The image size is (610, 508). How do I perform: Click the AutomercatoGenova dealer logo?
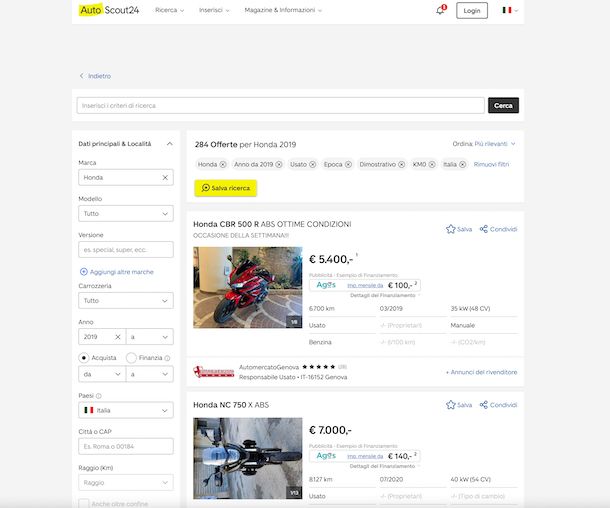tap(214, 372)
